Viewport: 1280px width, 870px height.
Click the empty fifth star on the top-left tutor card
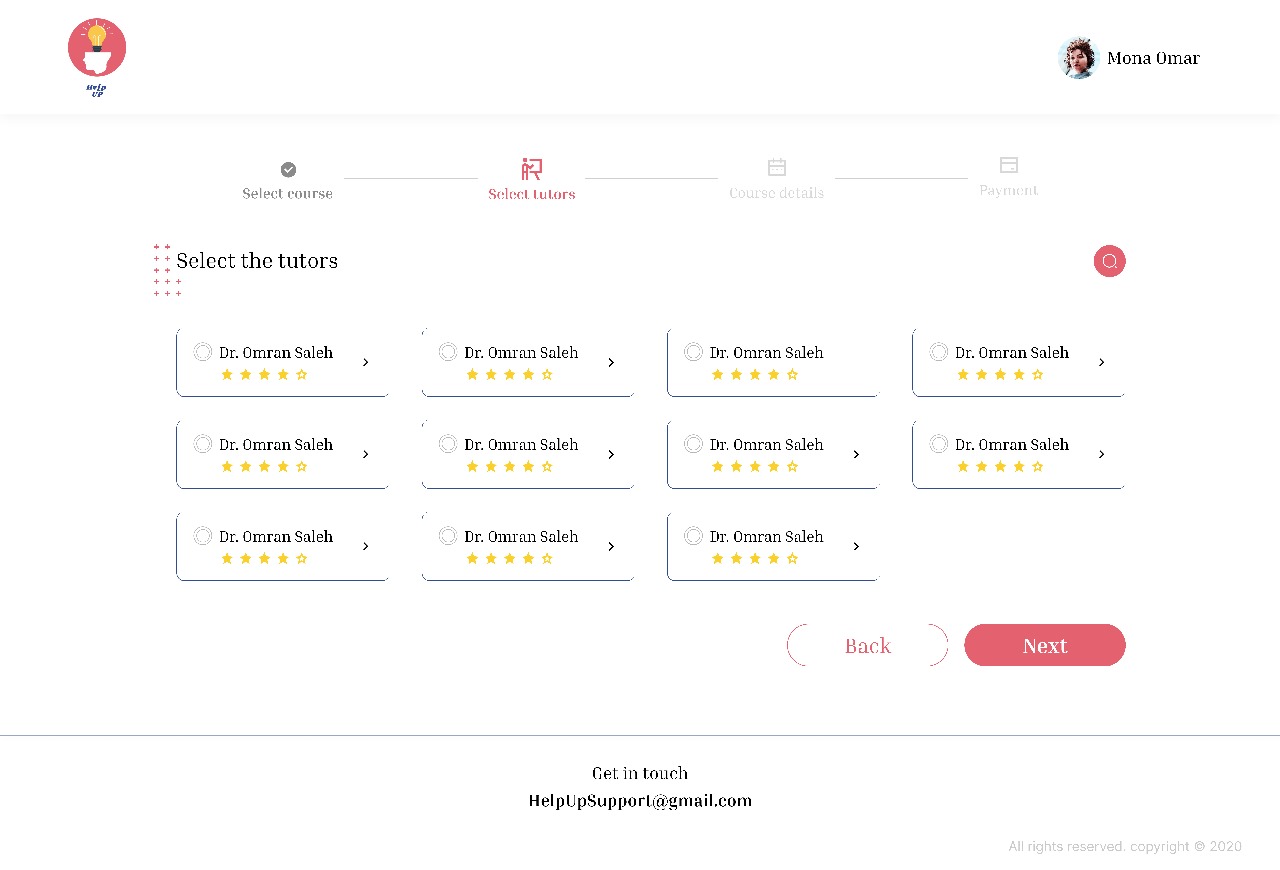point(302,375)
